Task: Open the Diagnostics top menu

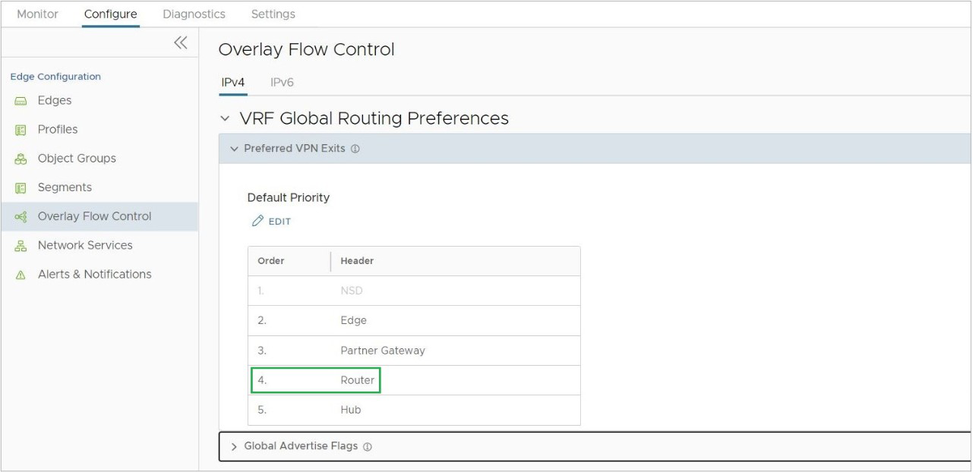Action: (194, 14)
